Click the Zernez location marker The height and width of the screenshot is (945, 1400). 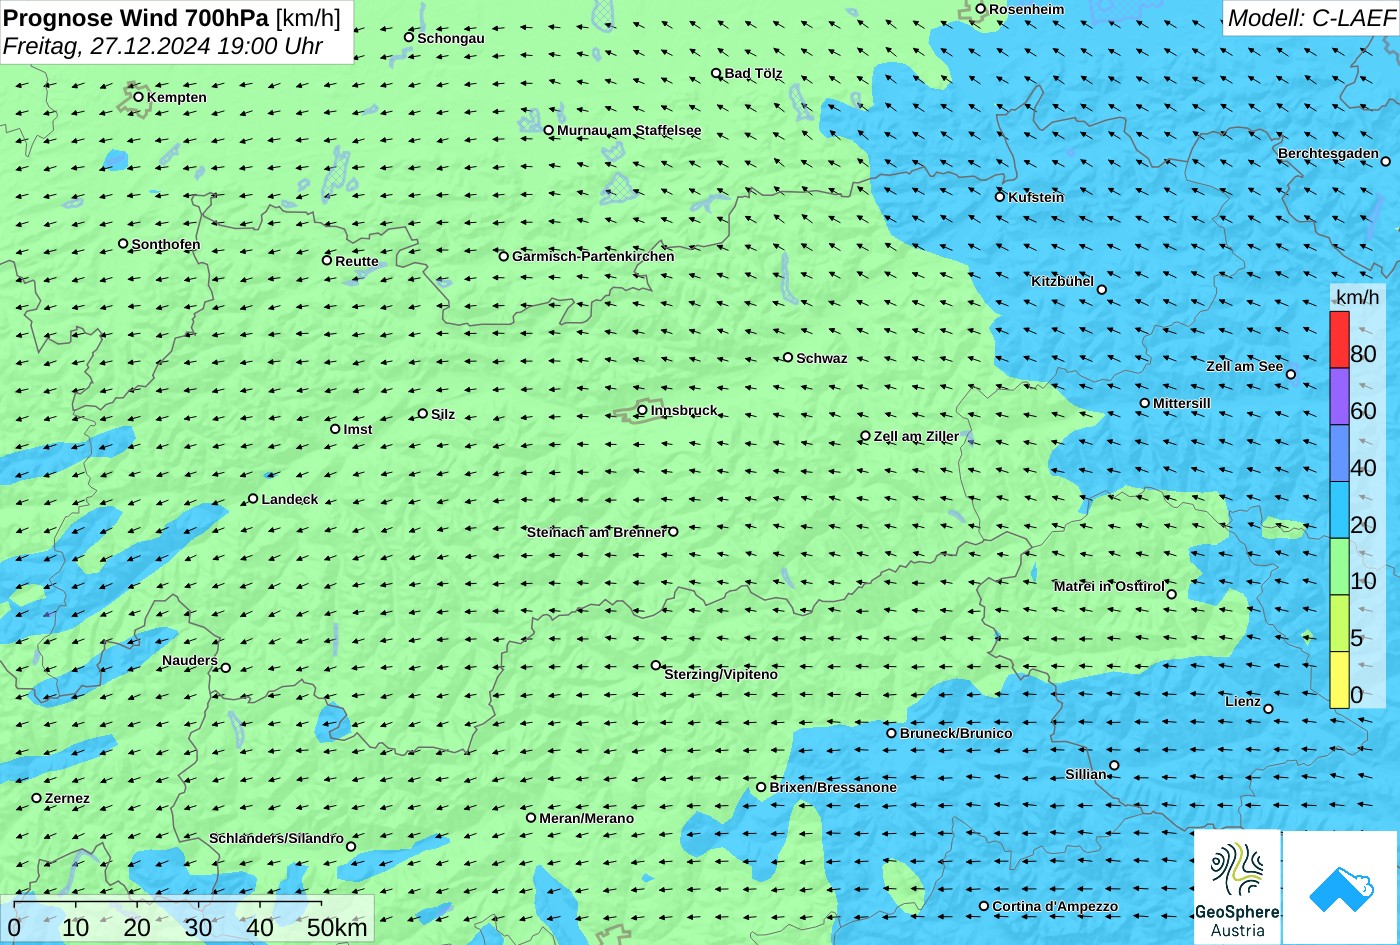point(37,798)
